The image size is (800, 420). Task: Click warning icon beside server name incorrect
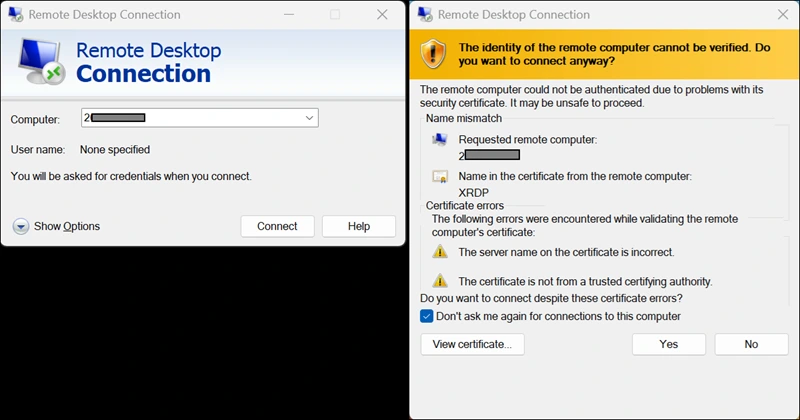tap(440, 252)
